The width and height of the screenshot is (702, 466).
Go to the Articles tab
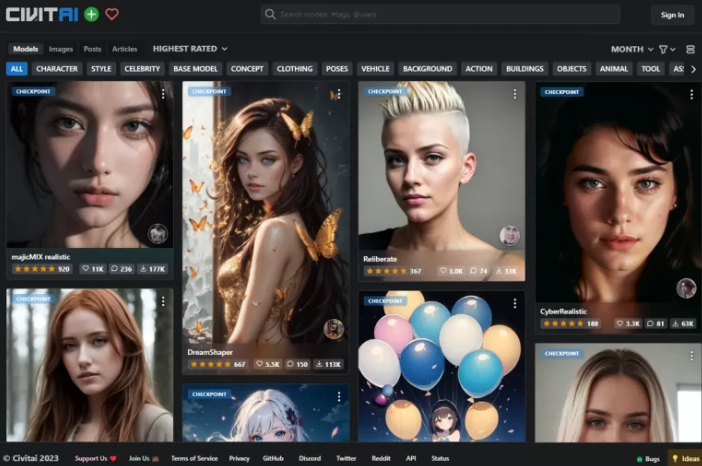[x=125, y=49]
